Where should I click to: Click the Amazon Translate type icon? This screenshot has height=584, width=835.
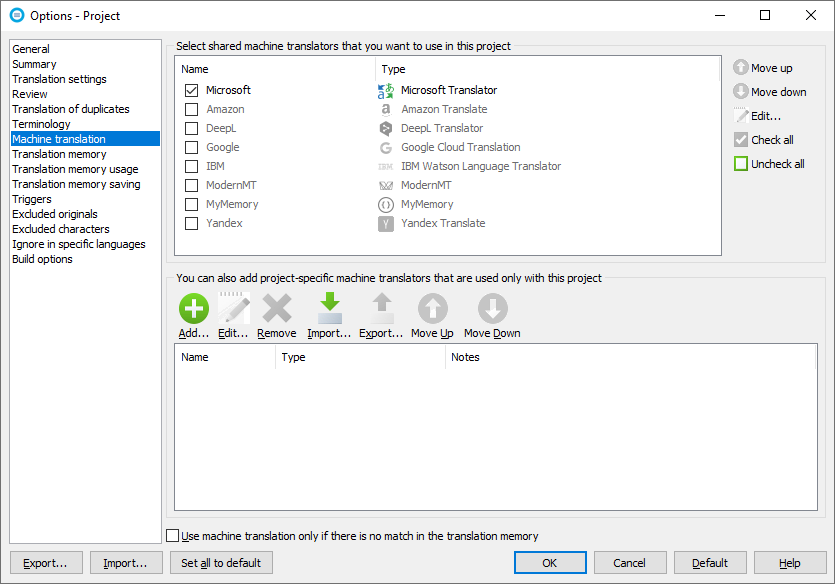[386, 110]
